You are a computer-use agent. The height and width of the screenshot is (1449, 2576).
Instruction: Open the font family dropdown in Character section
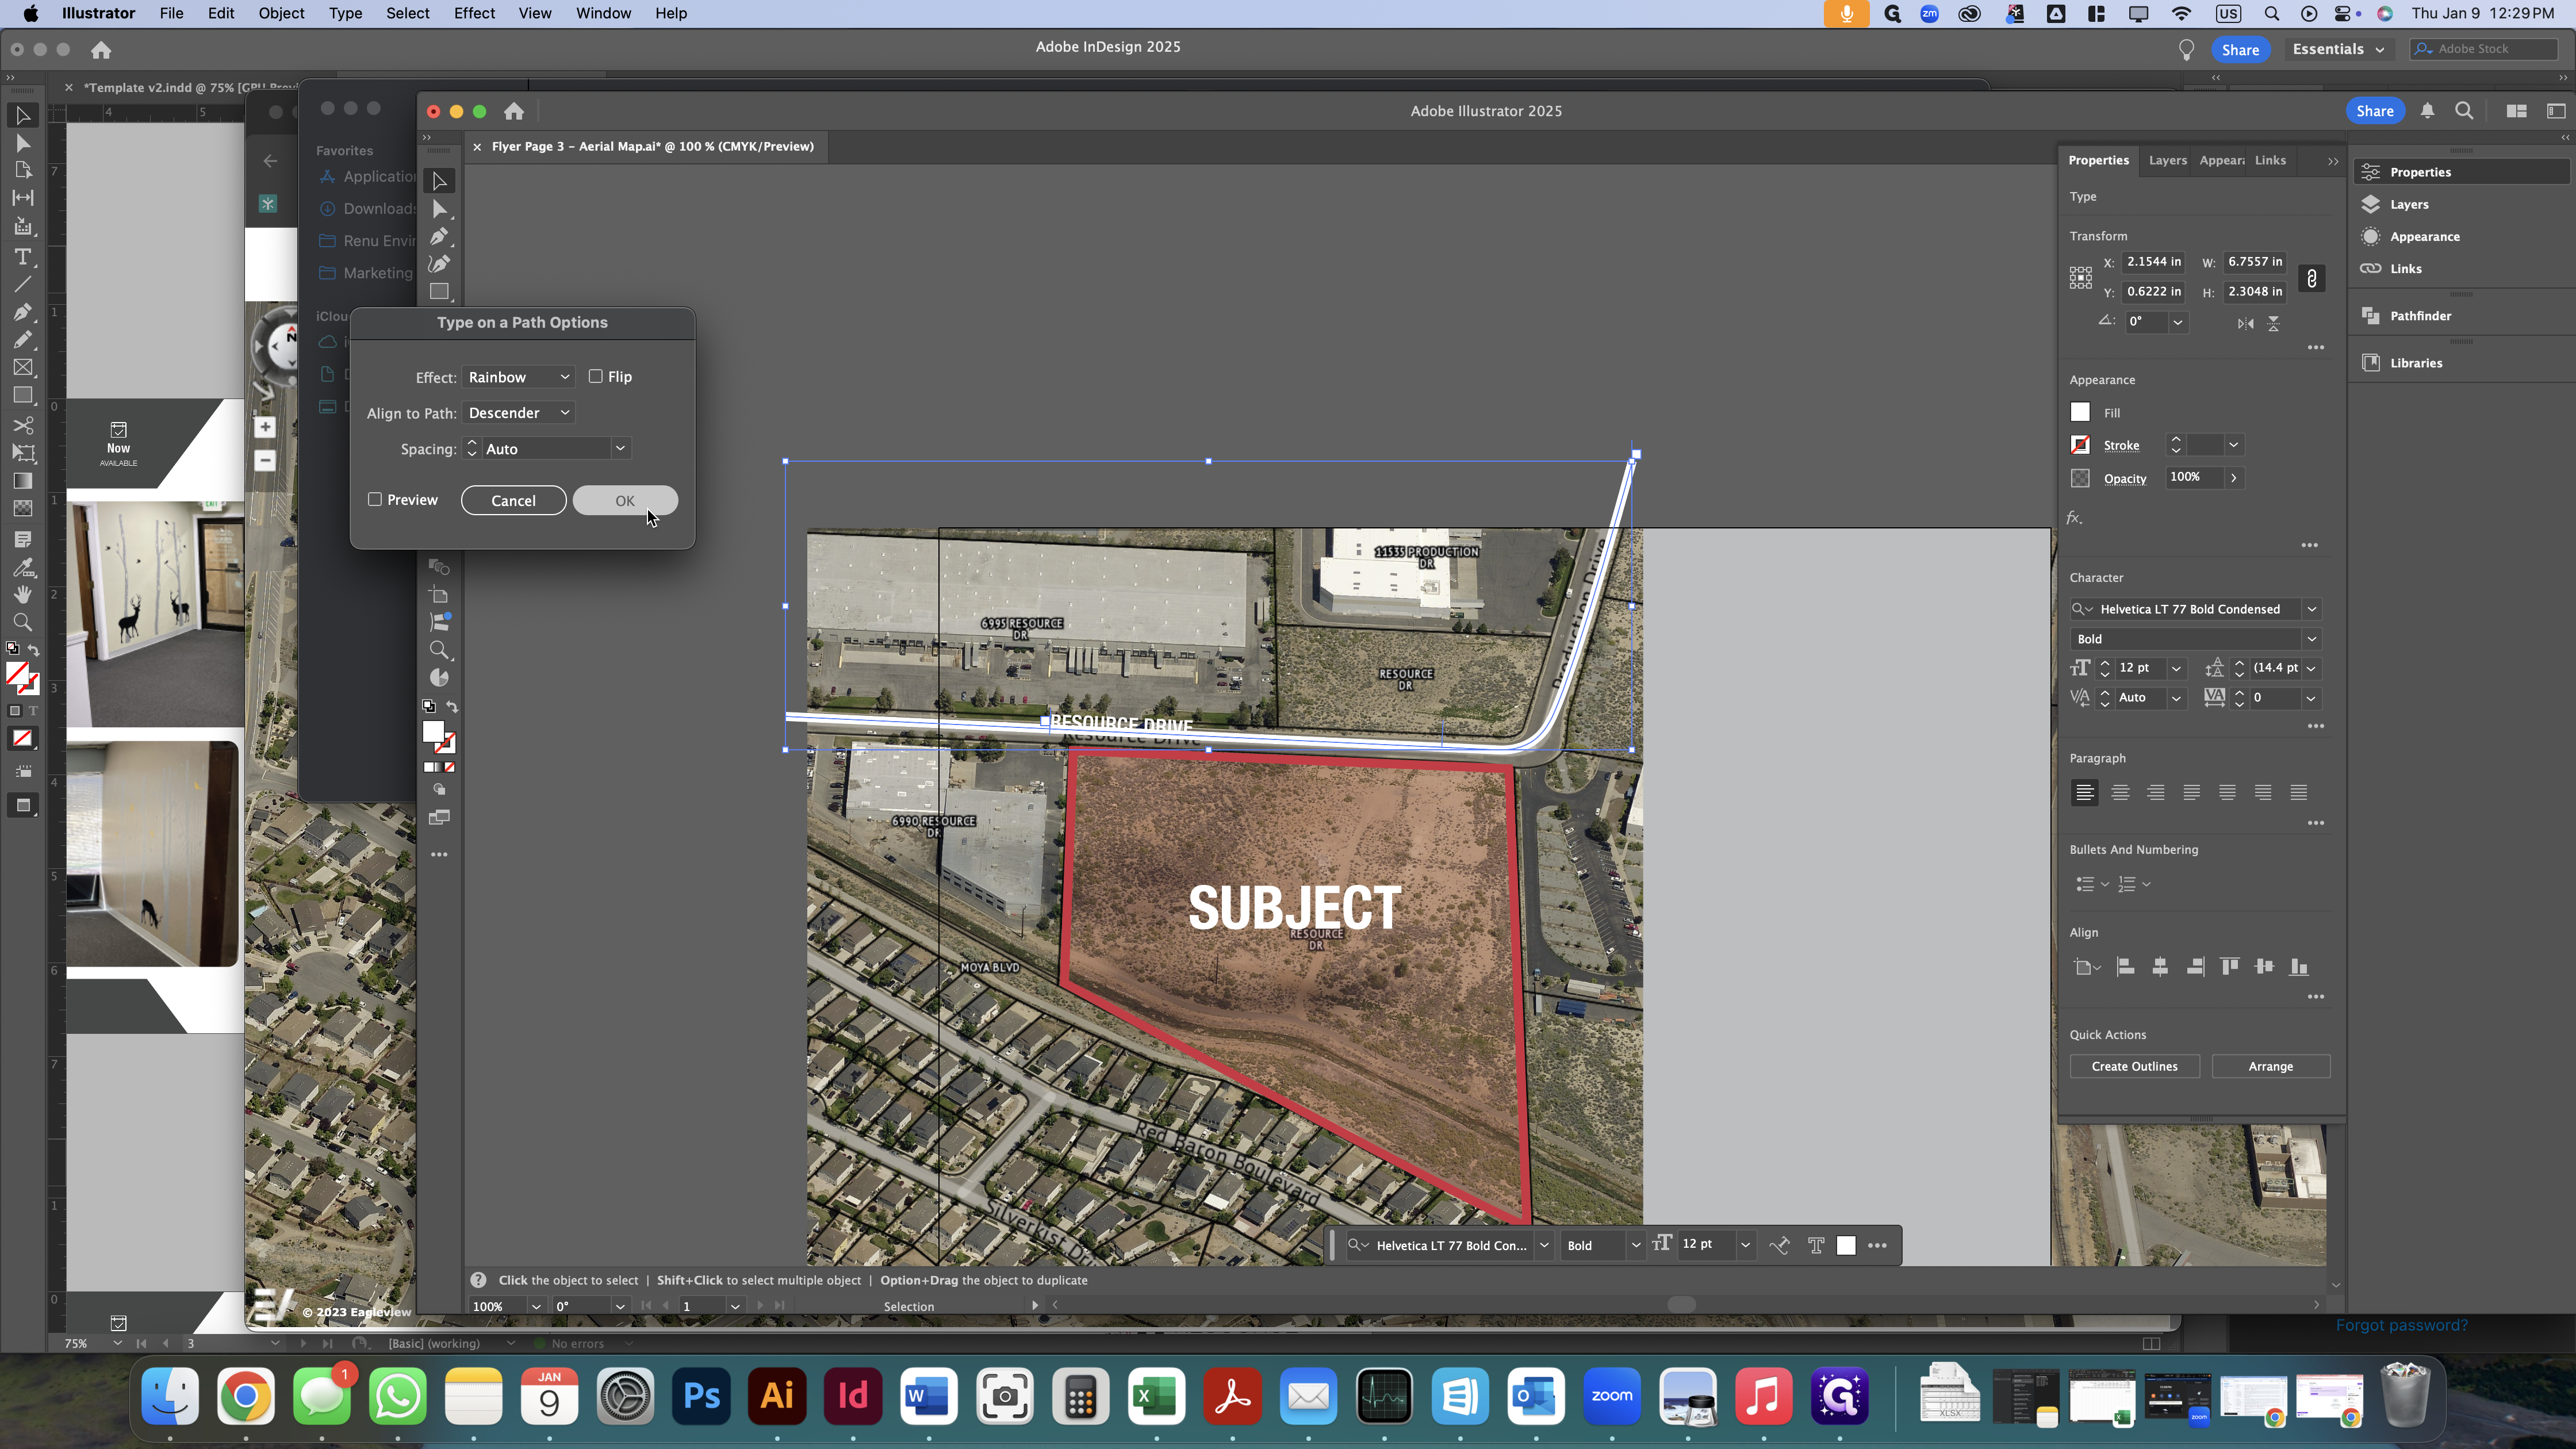click(2311, 609)
